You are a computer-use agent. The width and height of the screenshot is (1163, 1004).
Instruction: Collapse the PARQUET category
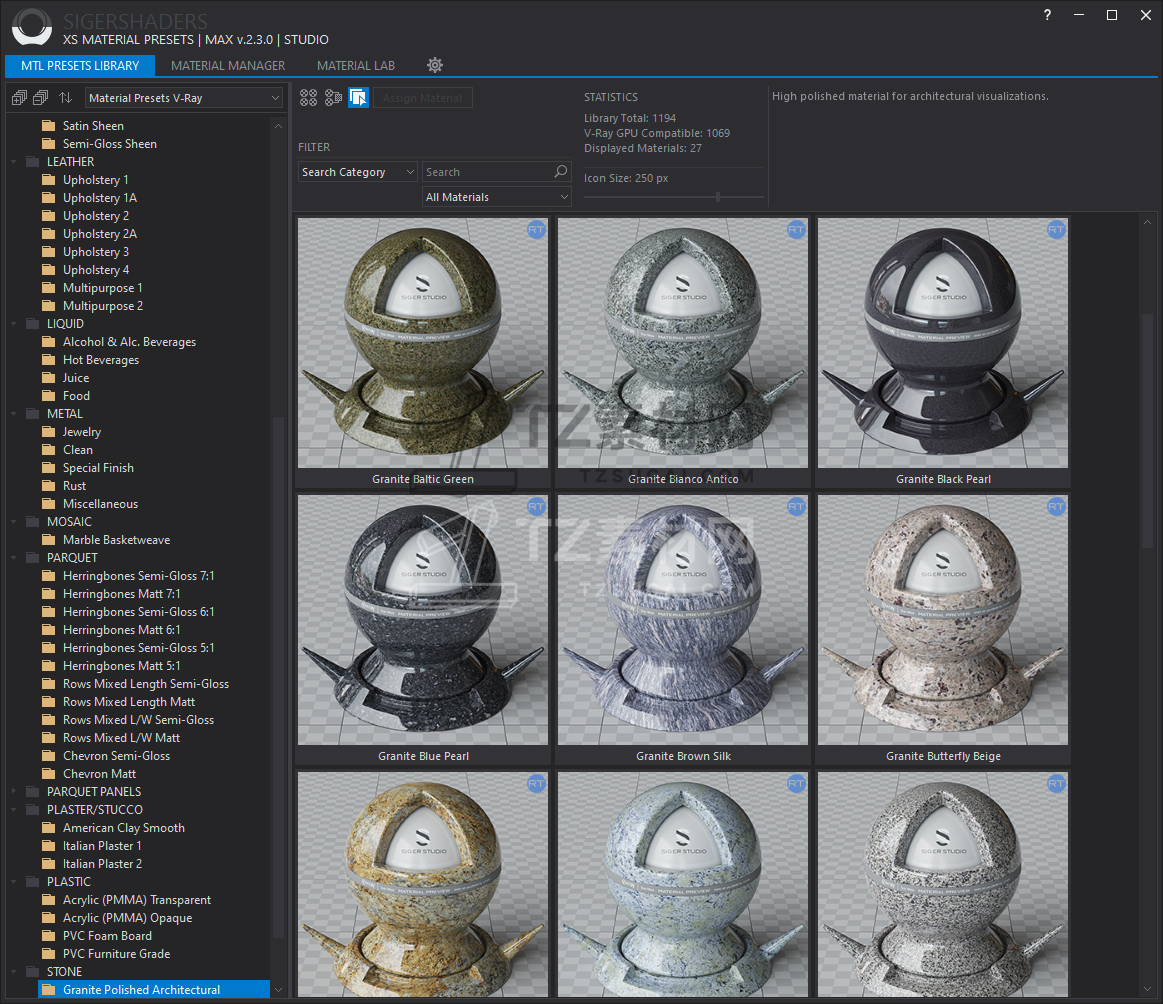pyautogui.click(x=13, y=558)
